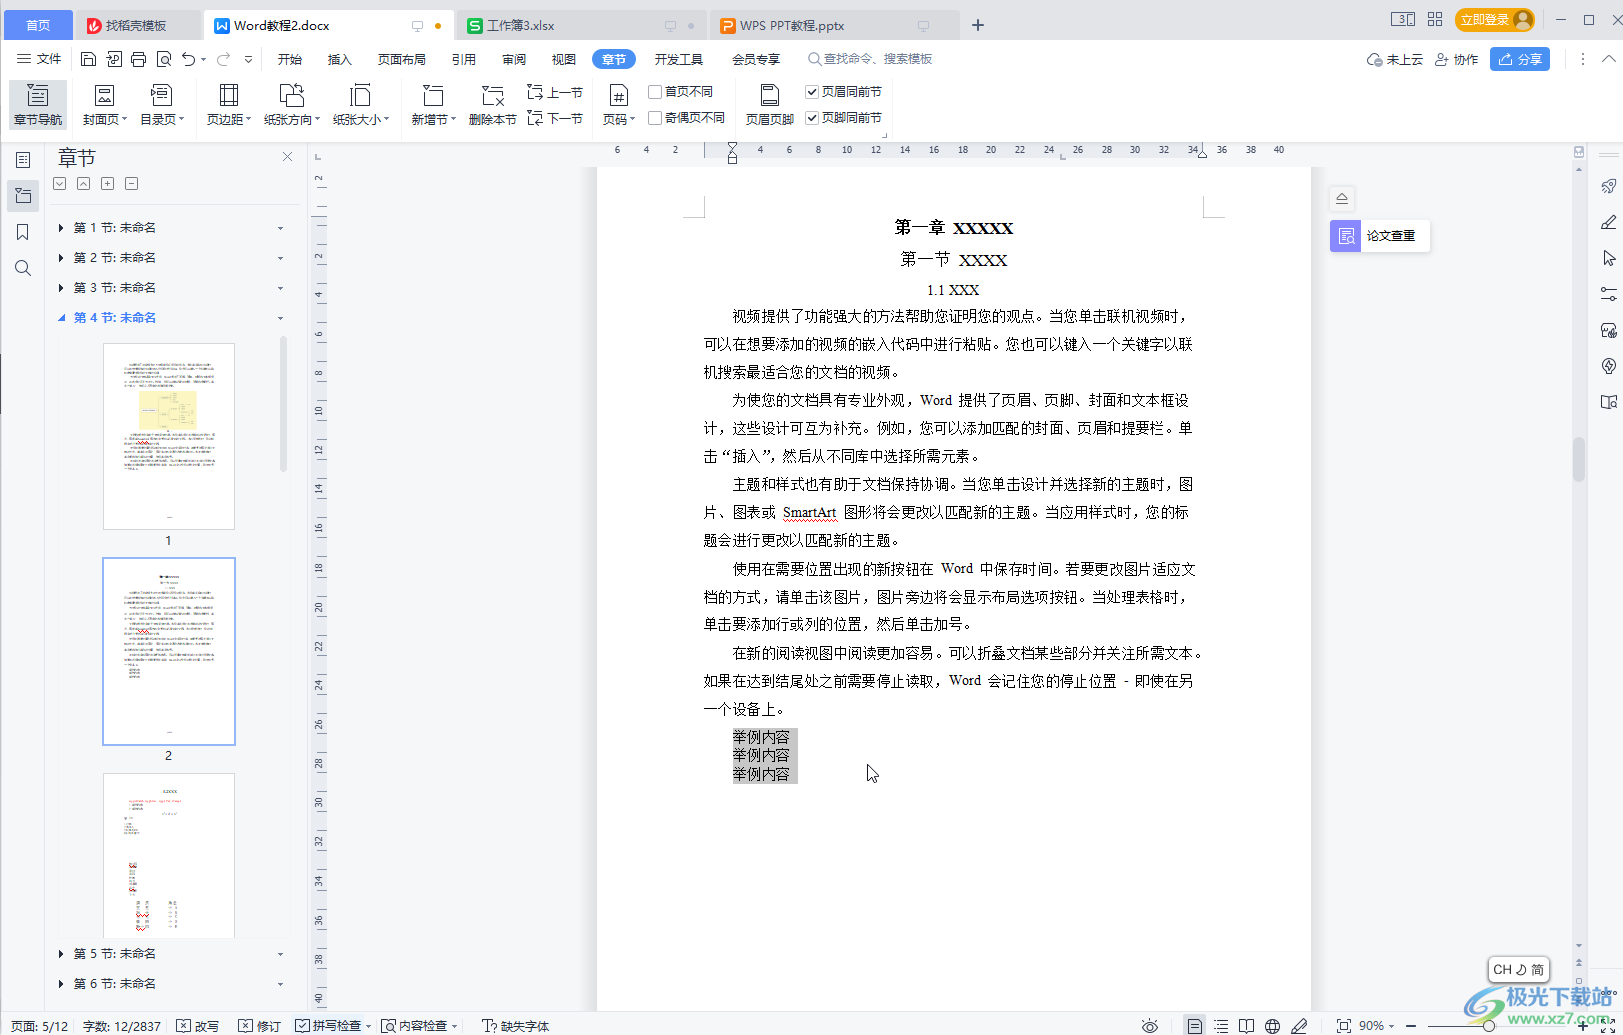Click the redo arrow icon
This screenshot has height=1035, width=1623.
point(223,59)
